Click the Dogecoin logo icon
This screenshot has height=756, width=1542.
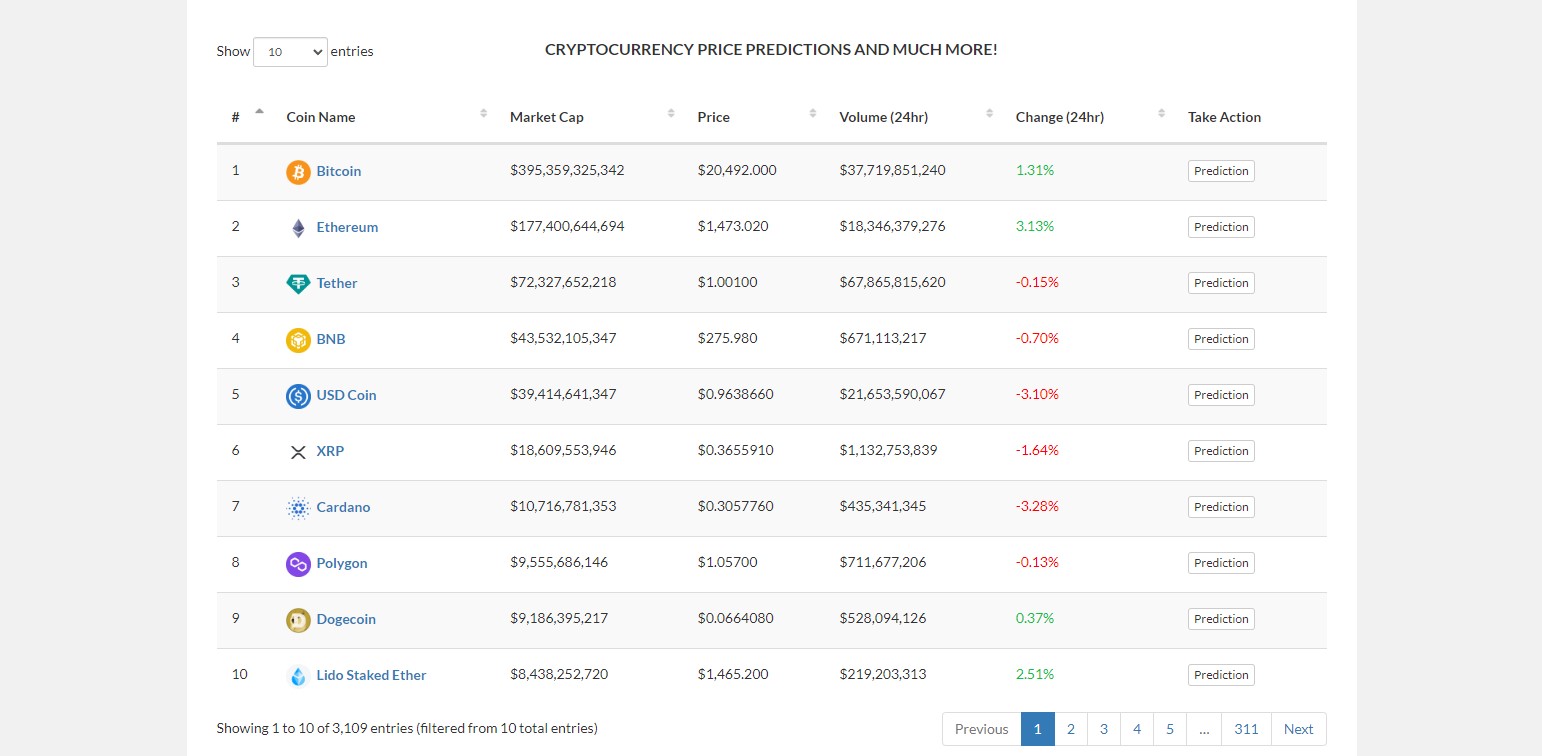tap(298, 619)
